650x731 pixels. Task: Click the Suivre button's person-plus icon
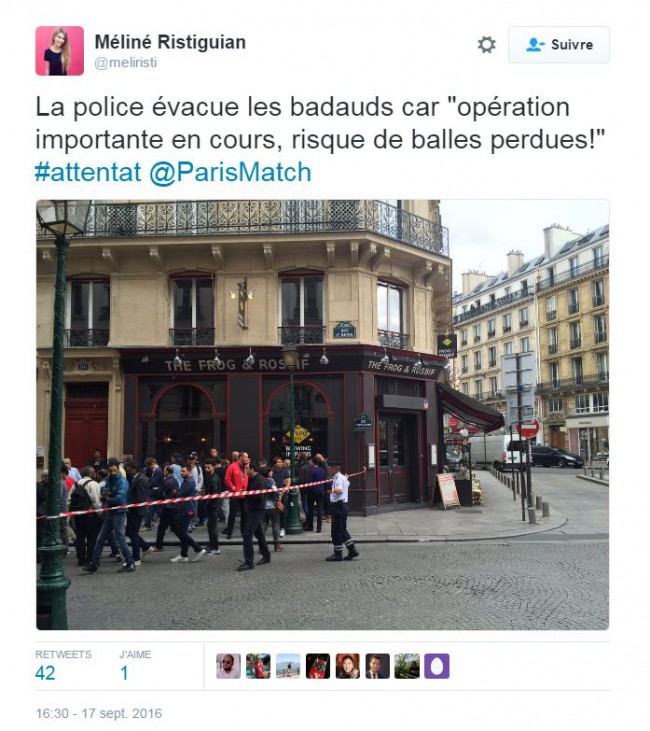535,45
